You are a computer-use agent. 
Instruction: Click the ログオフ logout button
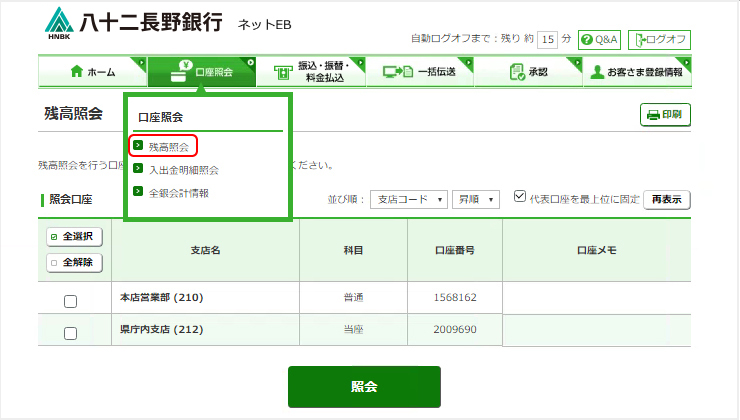click(659, 40)
